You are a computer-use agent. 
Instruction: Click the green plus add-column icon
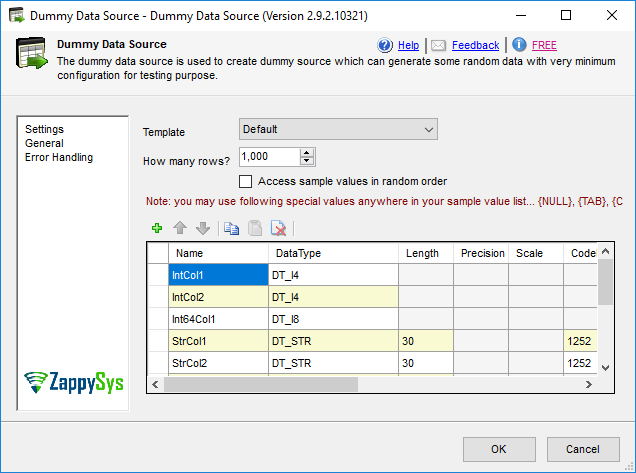tap(157, 228)
